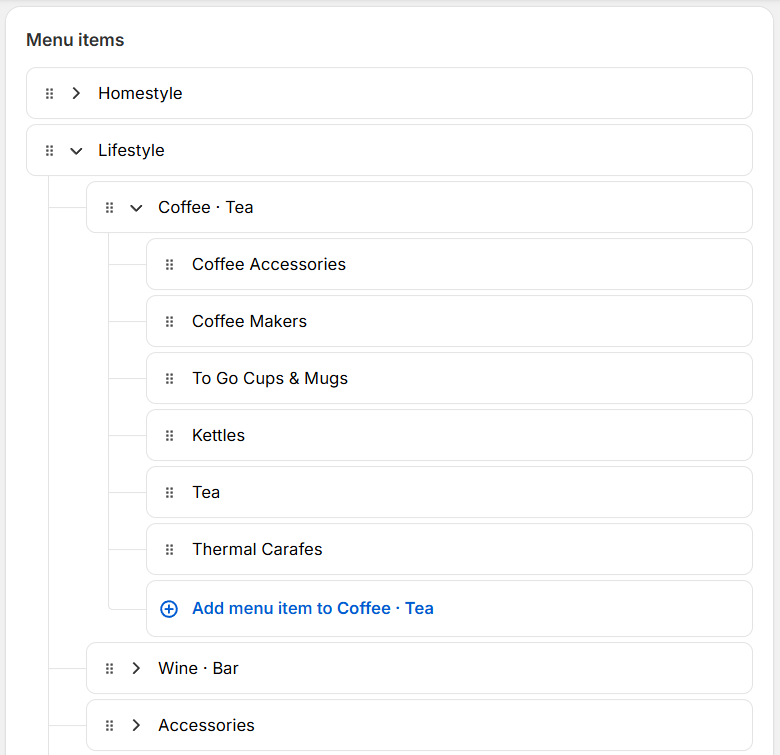780x755 pixels.
Task: Select the To Go Cups & Mugs item
Action: point(270,378)
